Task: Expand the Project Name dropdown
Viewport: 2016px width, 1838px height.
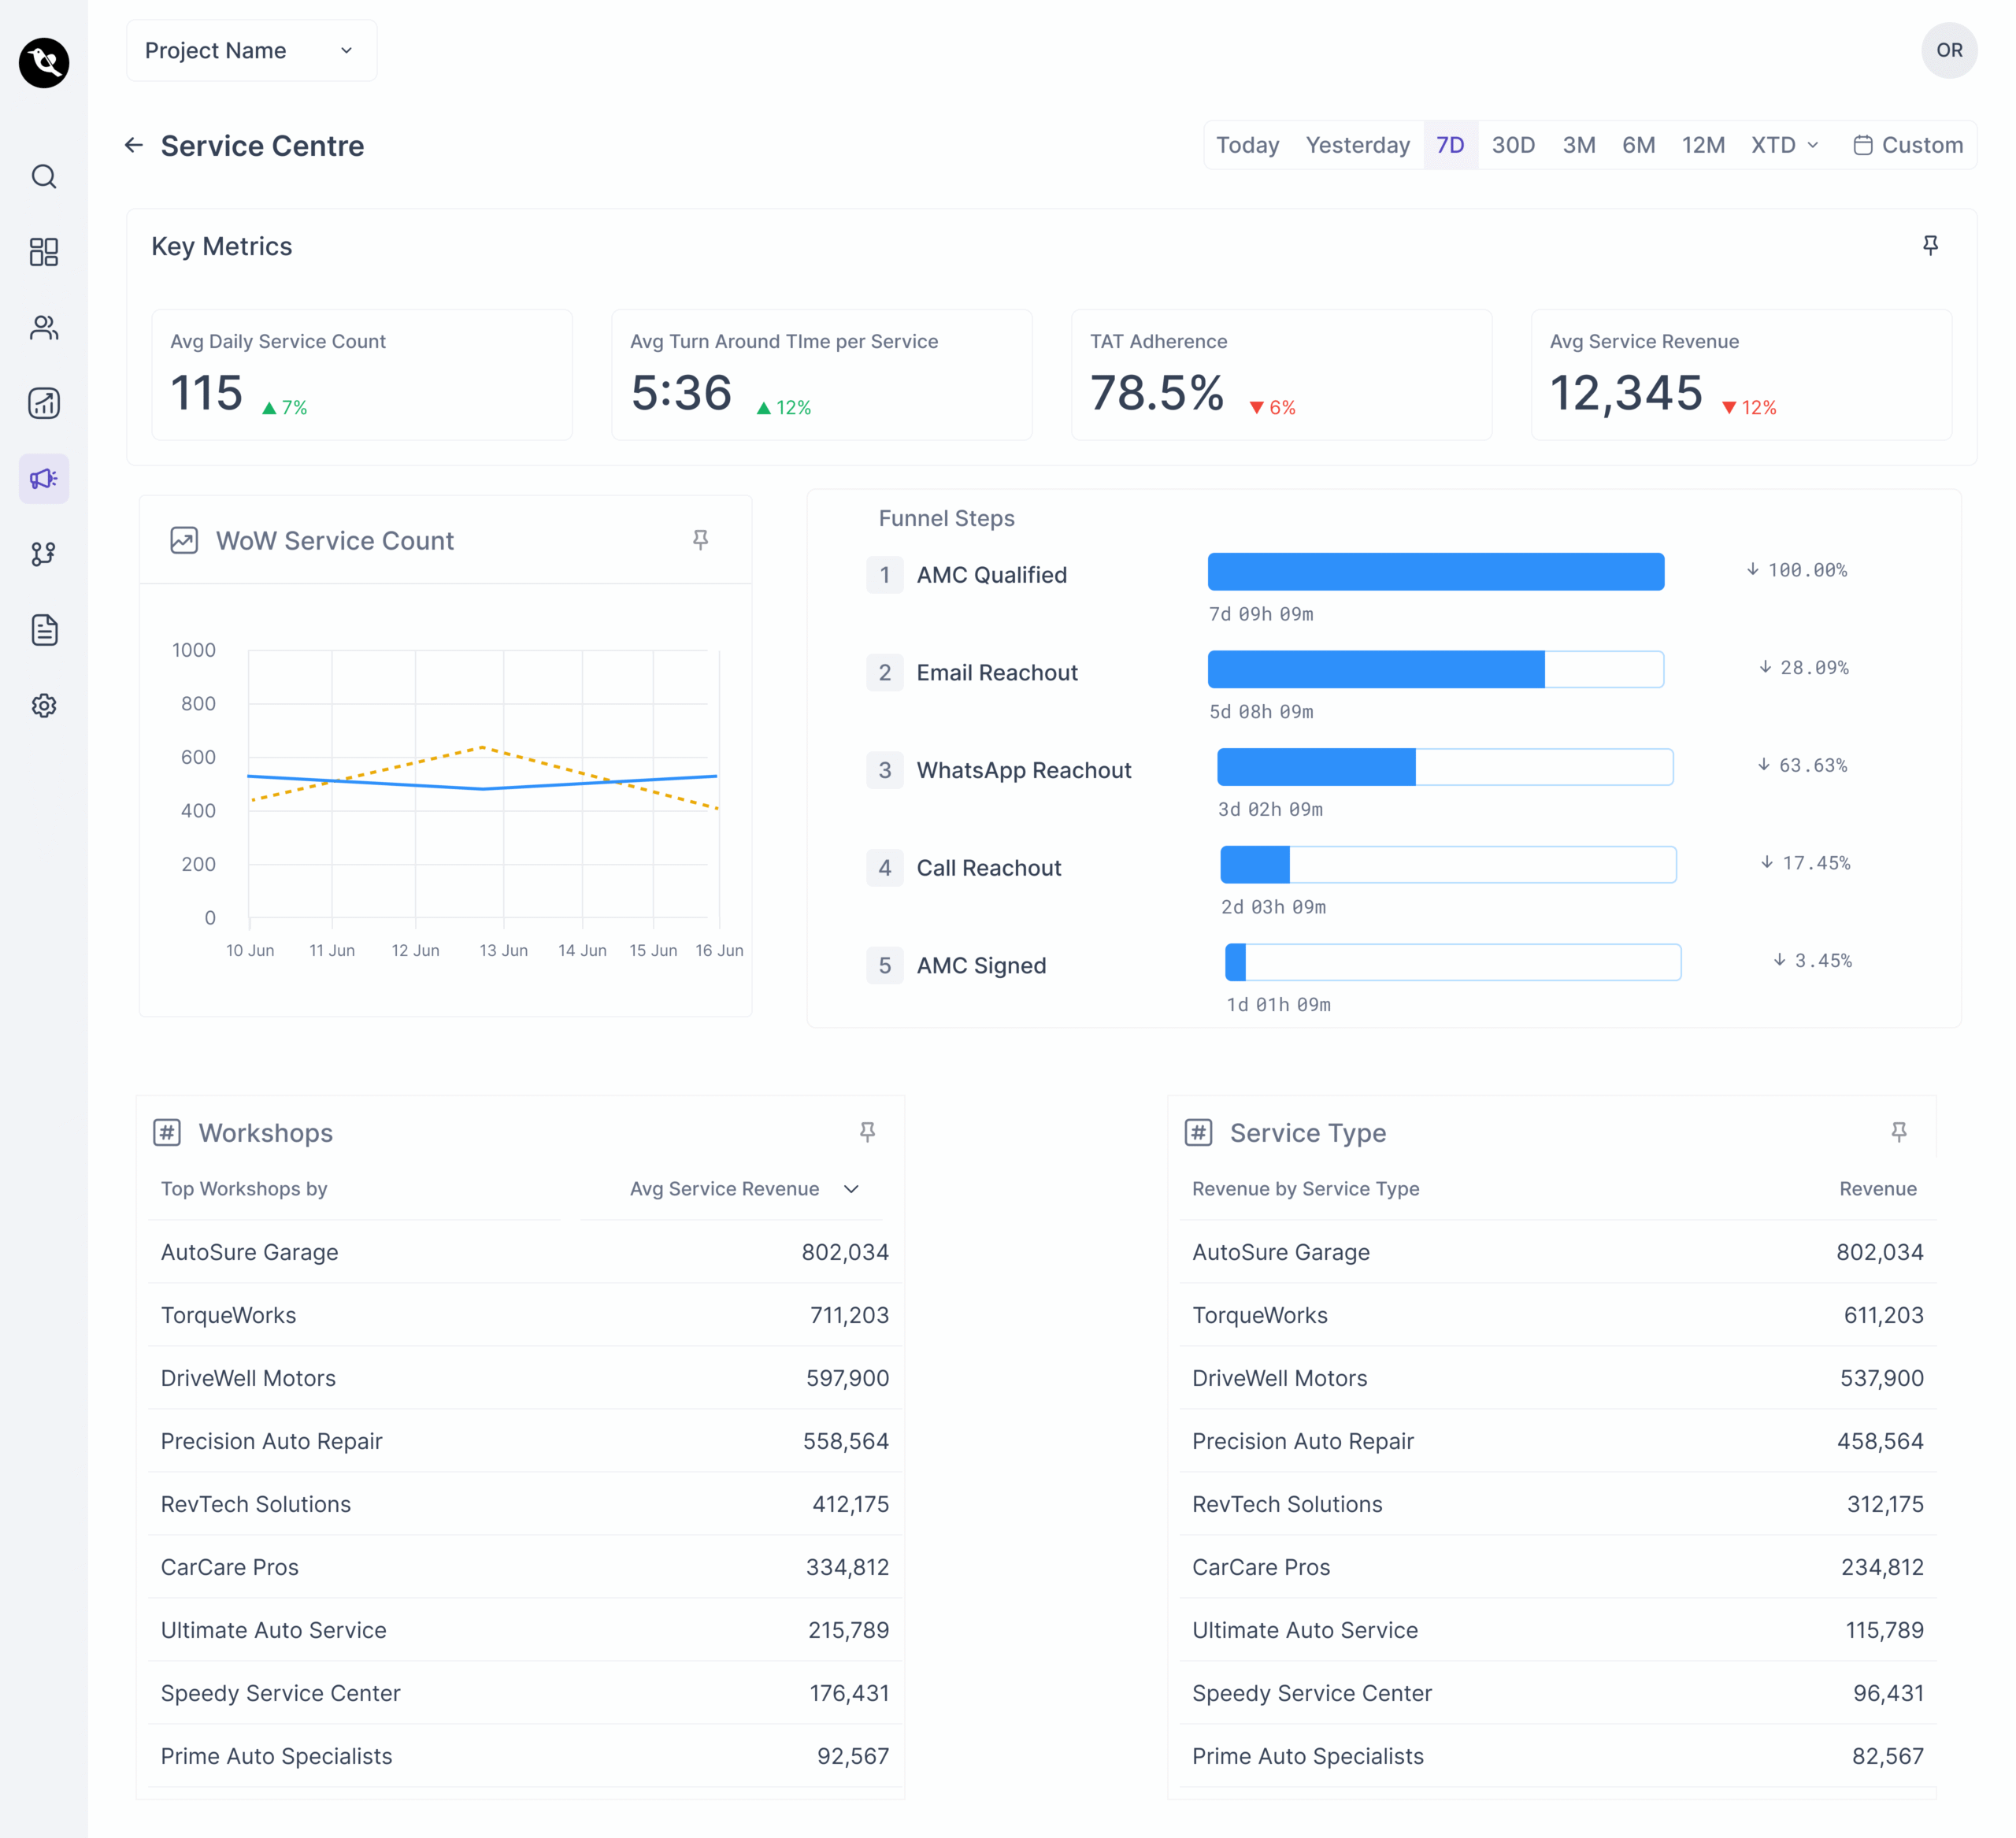Action: [251, 51]
